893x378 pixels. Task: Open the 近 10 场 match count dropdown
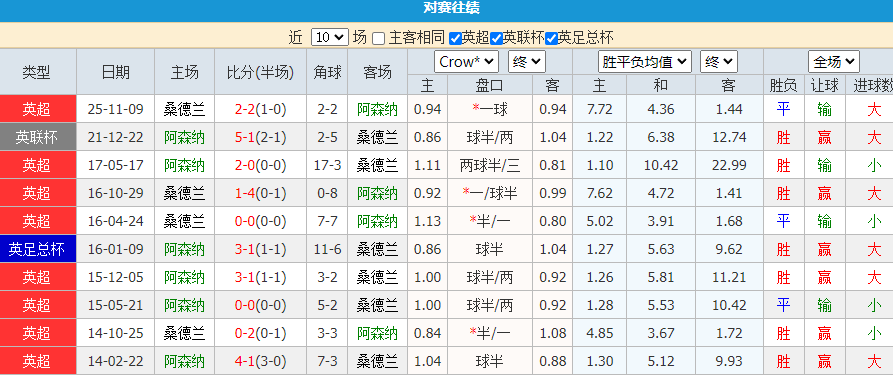pyautogui.click(x=329, y=38)
